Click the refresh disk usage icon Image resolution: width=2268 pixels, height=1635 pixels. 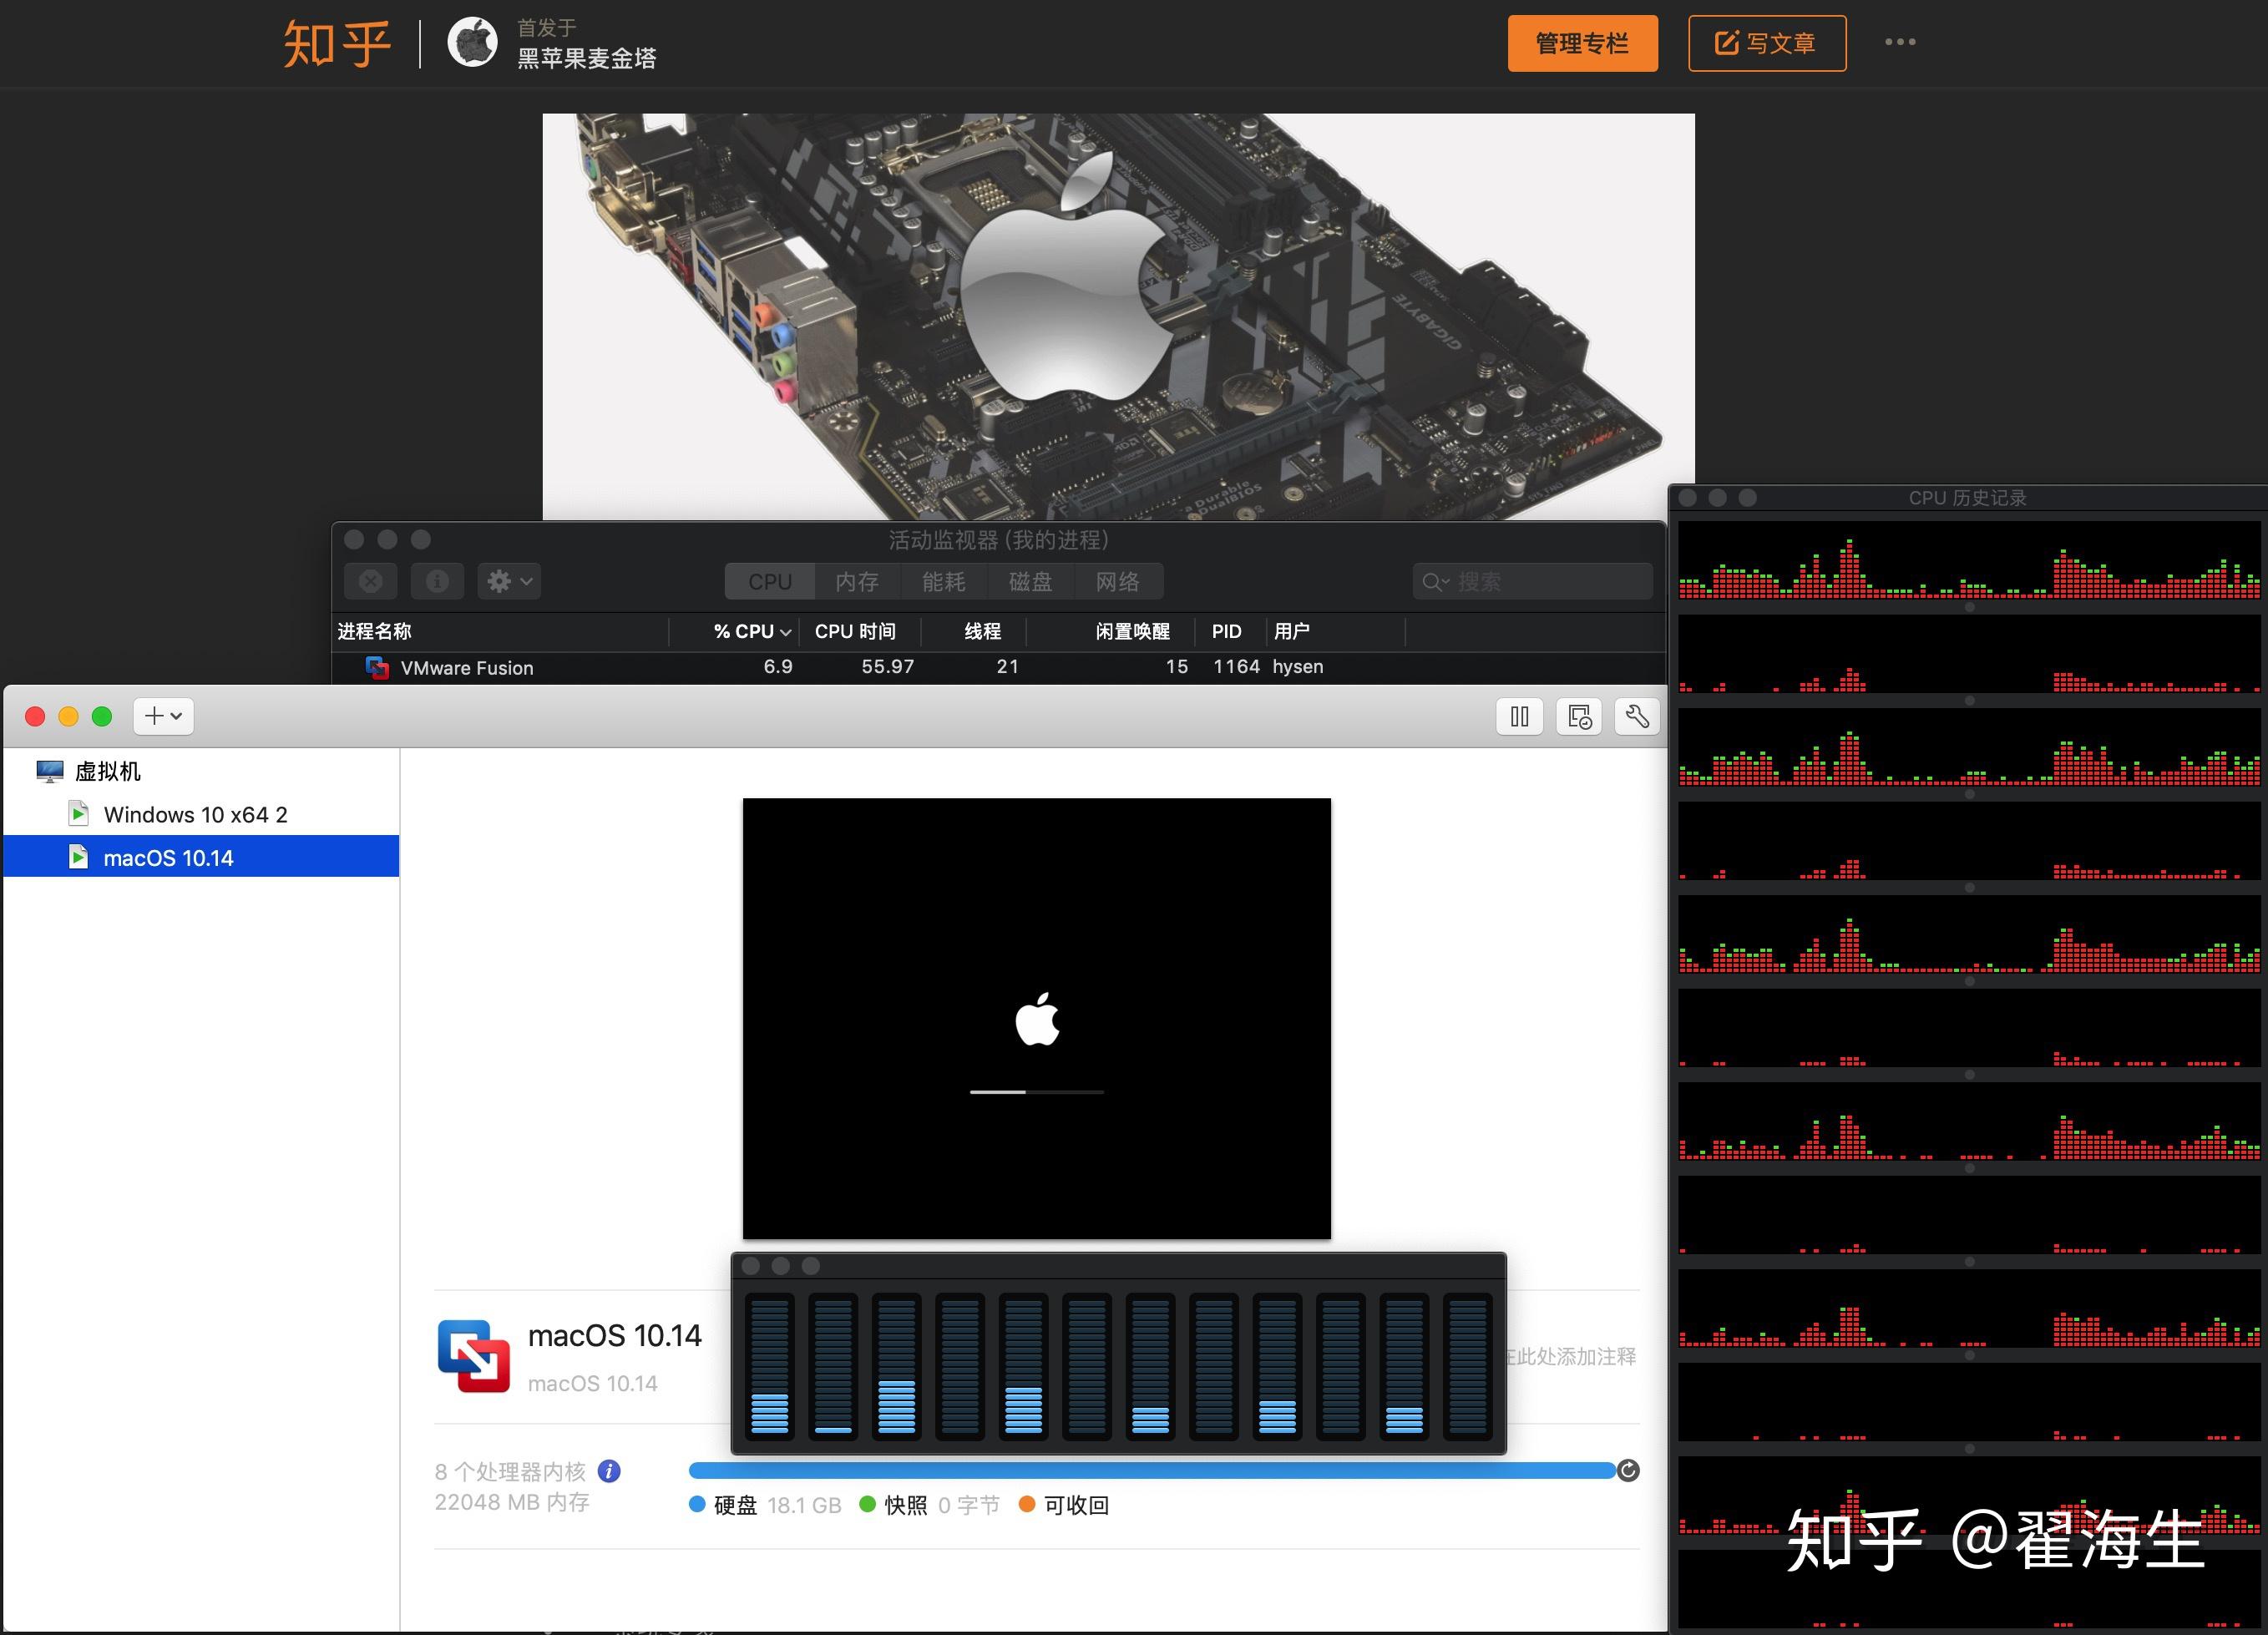click(1628, 1470)
